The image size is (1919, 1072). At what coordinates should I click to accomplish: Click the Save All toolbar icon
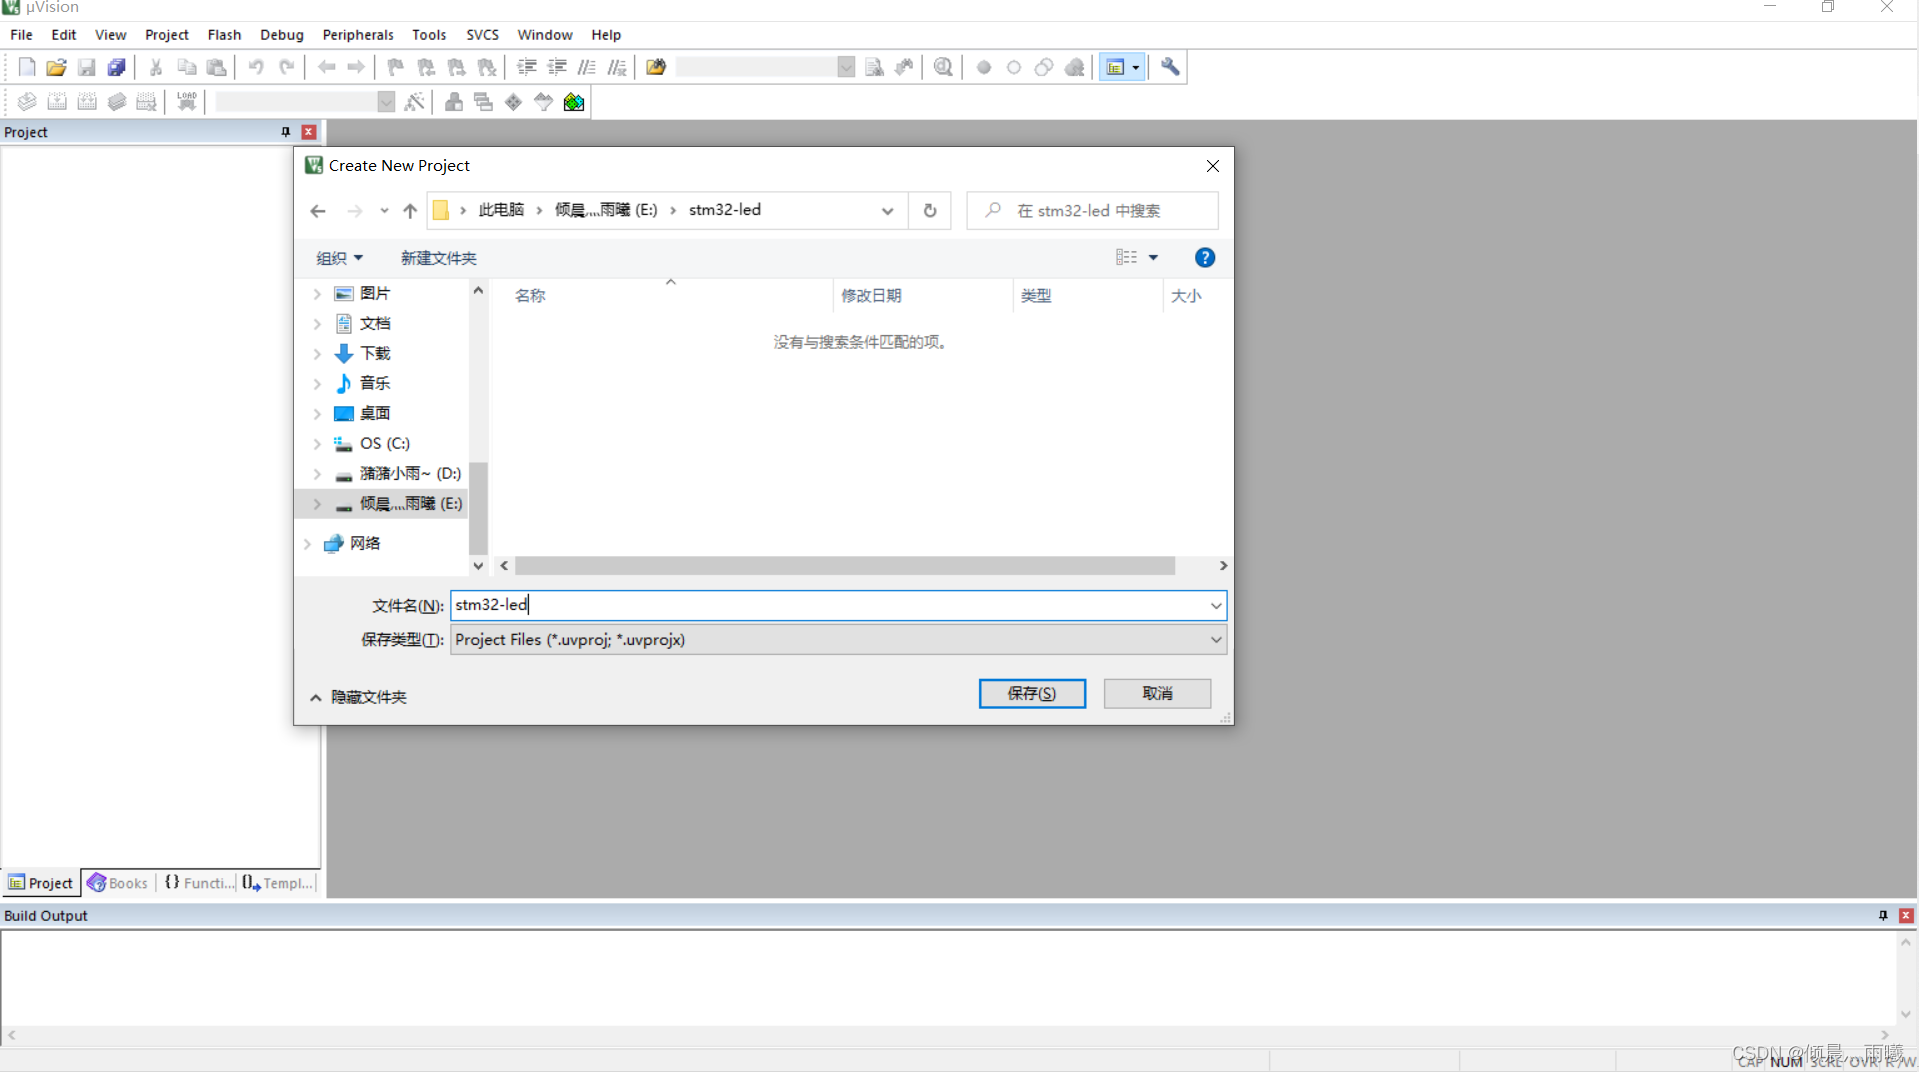click(x=117, y=67)
